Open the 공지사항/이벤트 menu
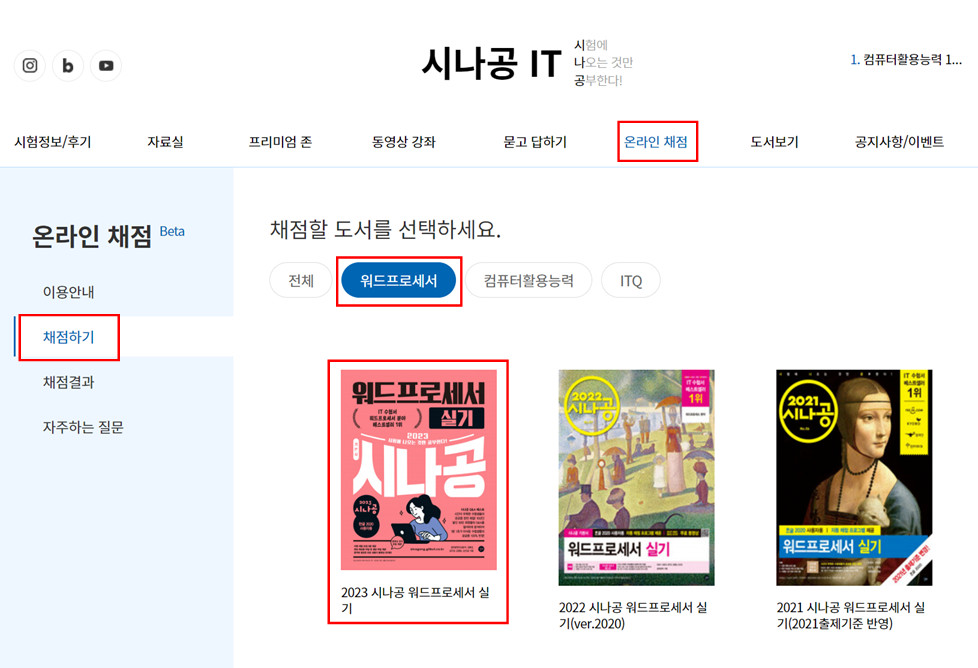Screen dimensions: 978x668 [899, 142]
